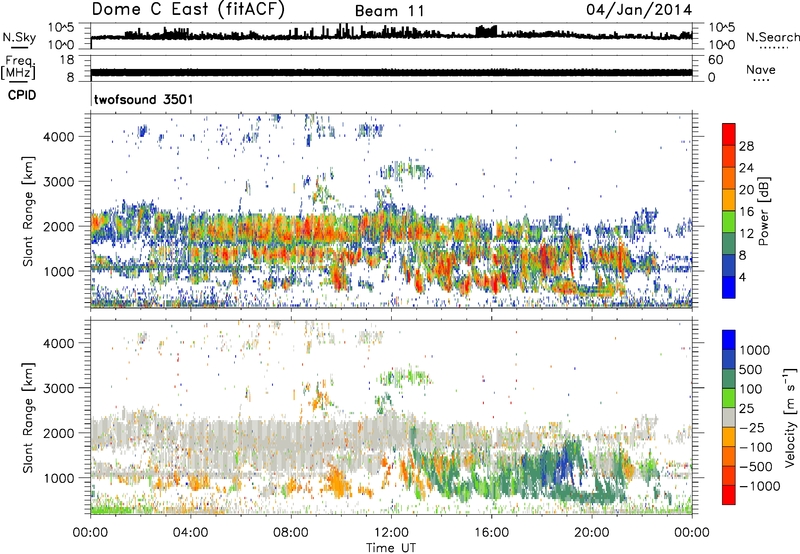Click the 'Freq. [MHz]' axis label
This screenshot has width=800, height=554.
pos(18,68)
